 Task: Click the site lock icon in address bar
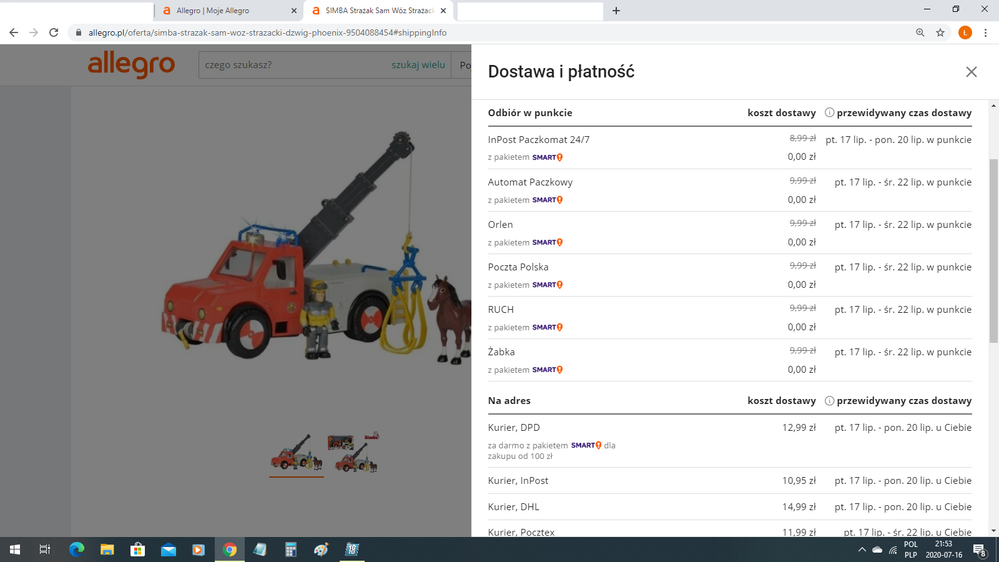78,32
